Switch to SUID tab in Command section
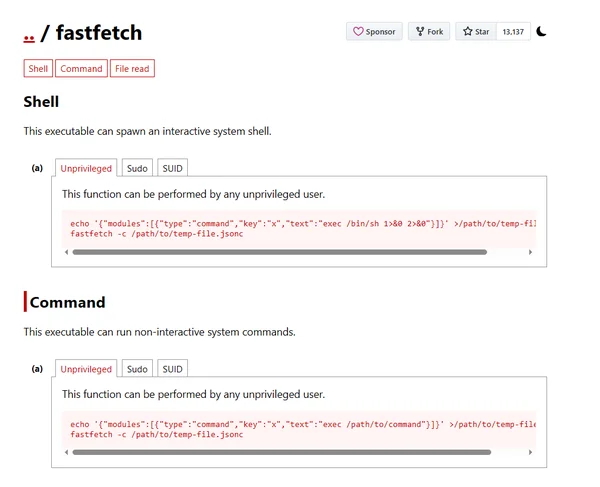The width and height of the screenshot is (600, 487). tap(172, 369)
